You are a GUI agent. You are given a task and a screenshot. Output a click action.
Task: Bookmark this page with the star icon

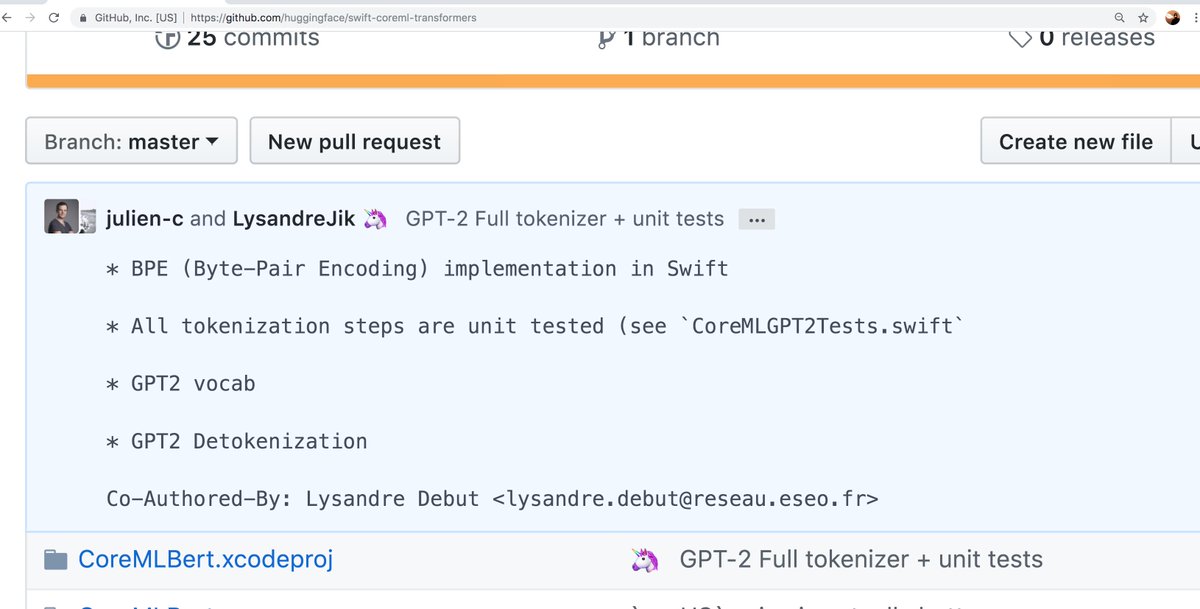point(1144,18)
